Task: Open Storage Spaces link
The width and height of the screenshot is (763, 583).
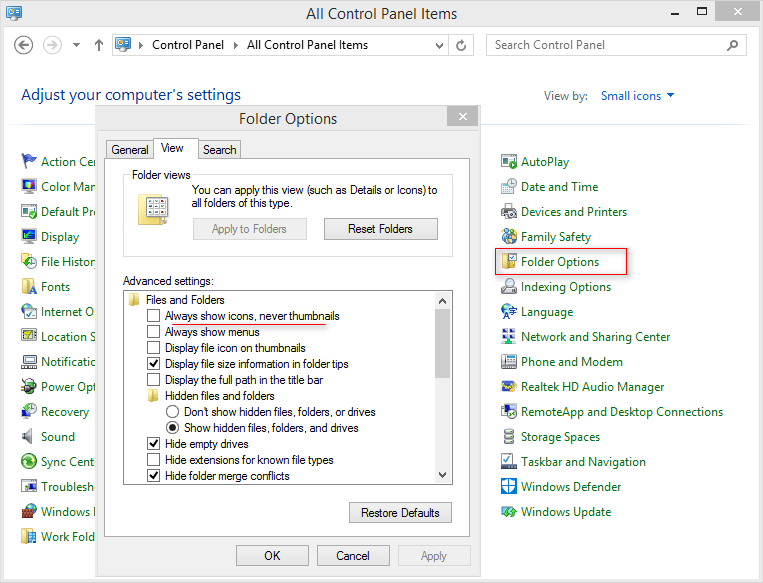Action: click(x=560, y=437)
